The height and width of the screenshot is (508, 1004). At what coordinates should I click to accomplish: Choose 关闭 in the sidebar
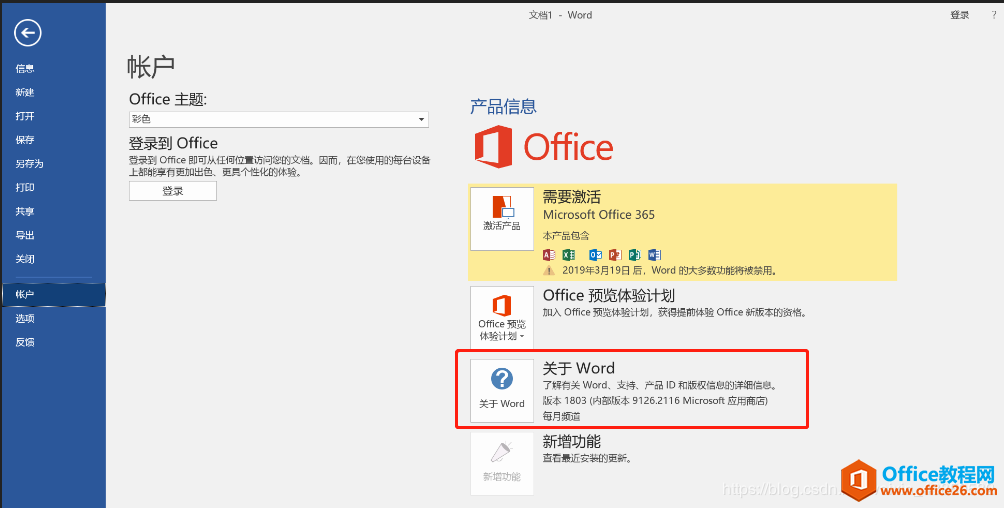click(x=25, y=259)
